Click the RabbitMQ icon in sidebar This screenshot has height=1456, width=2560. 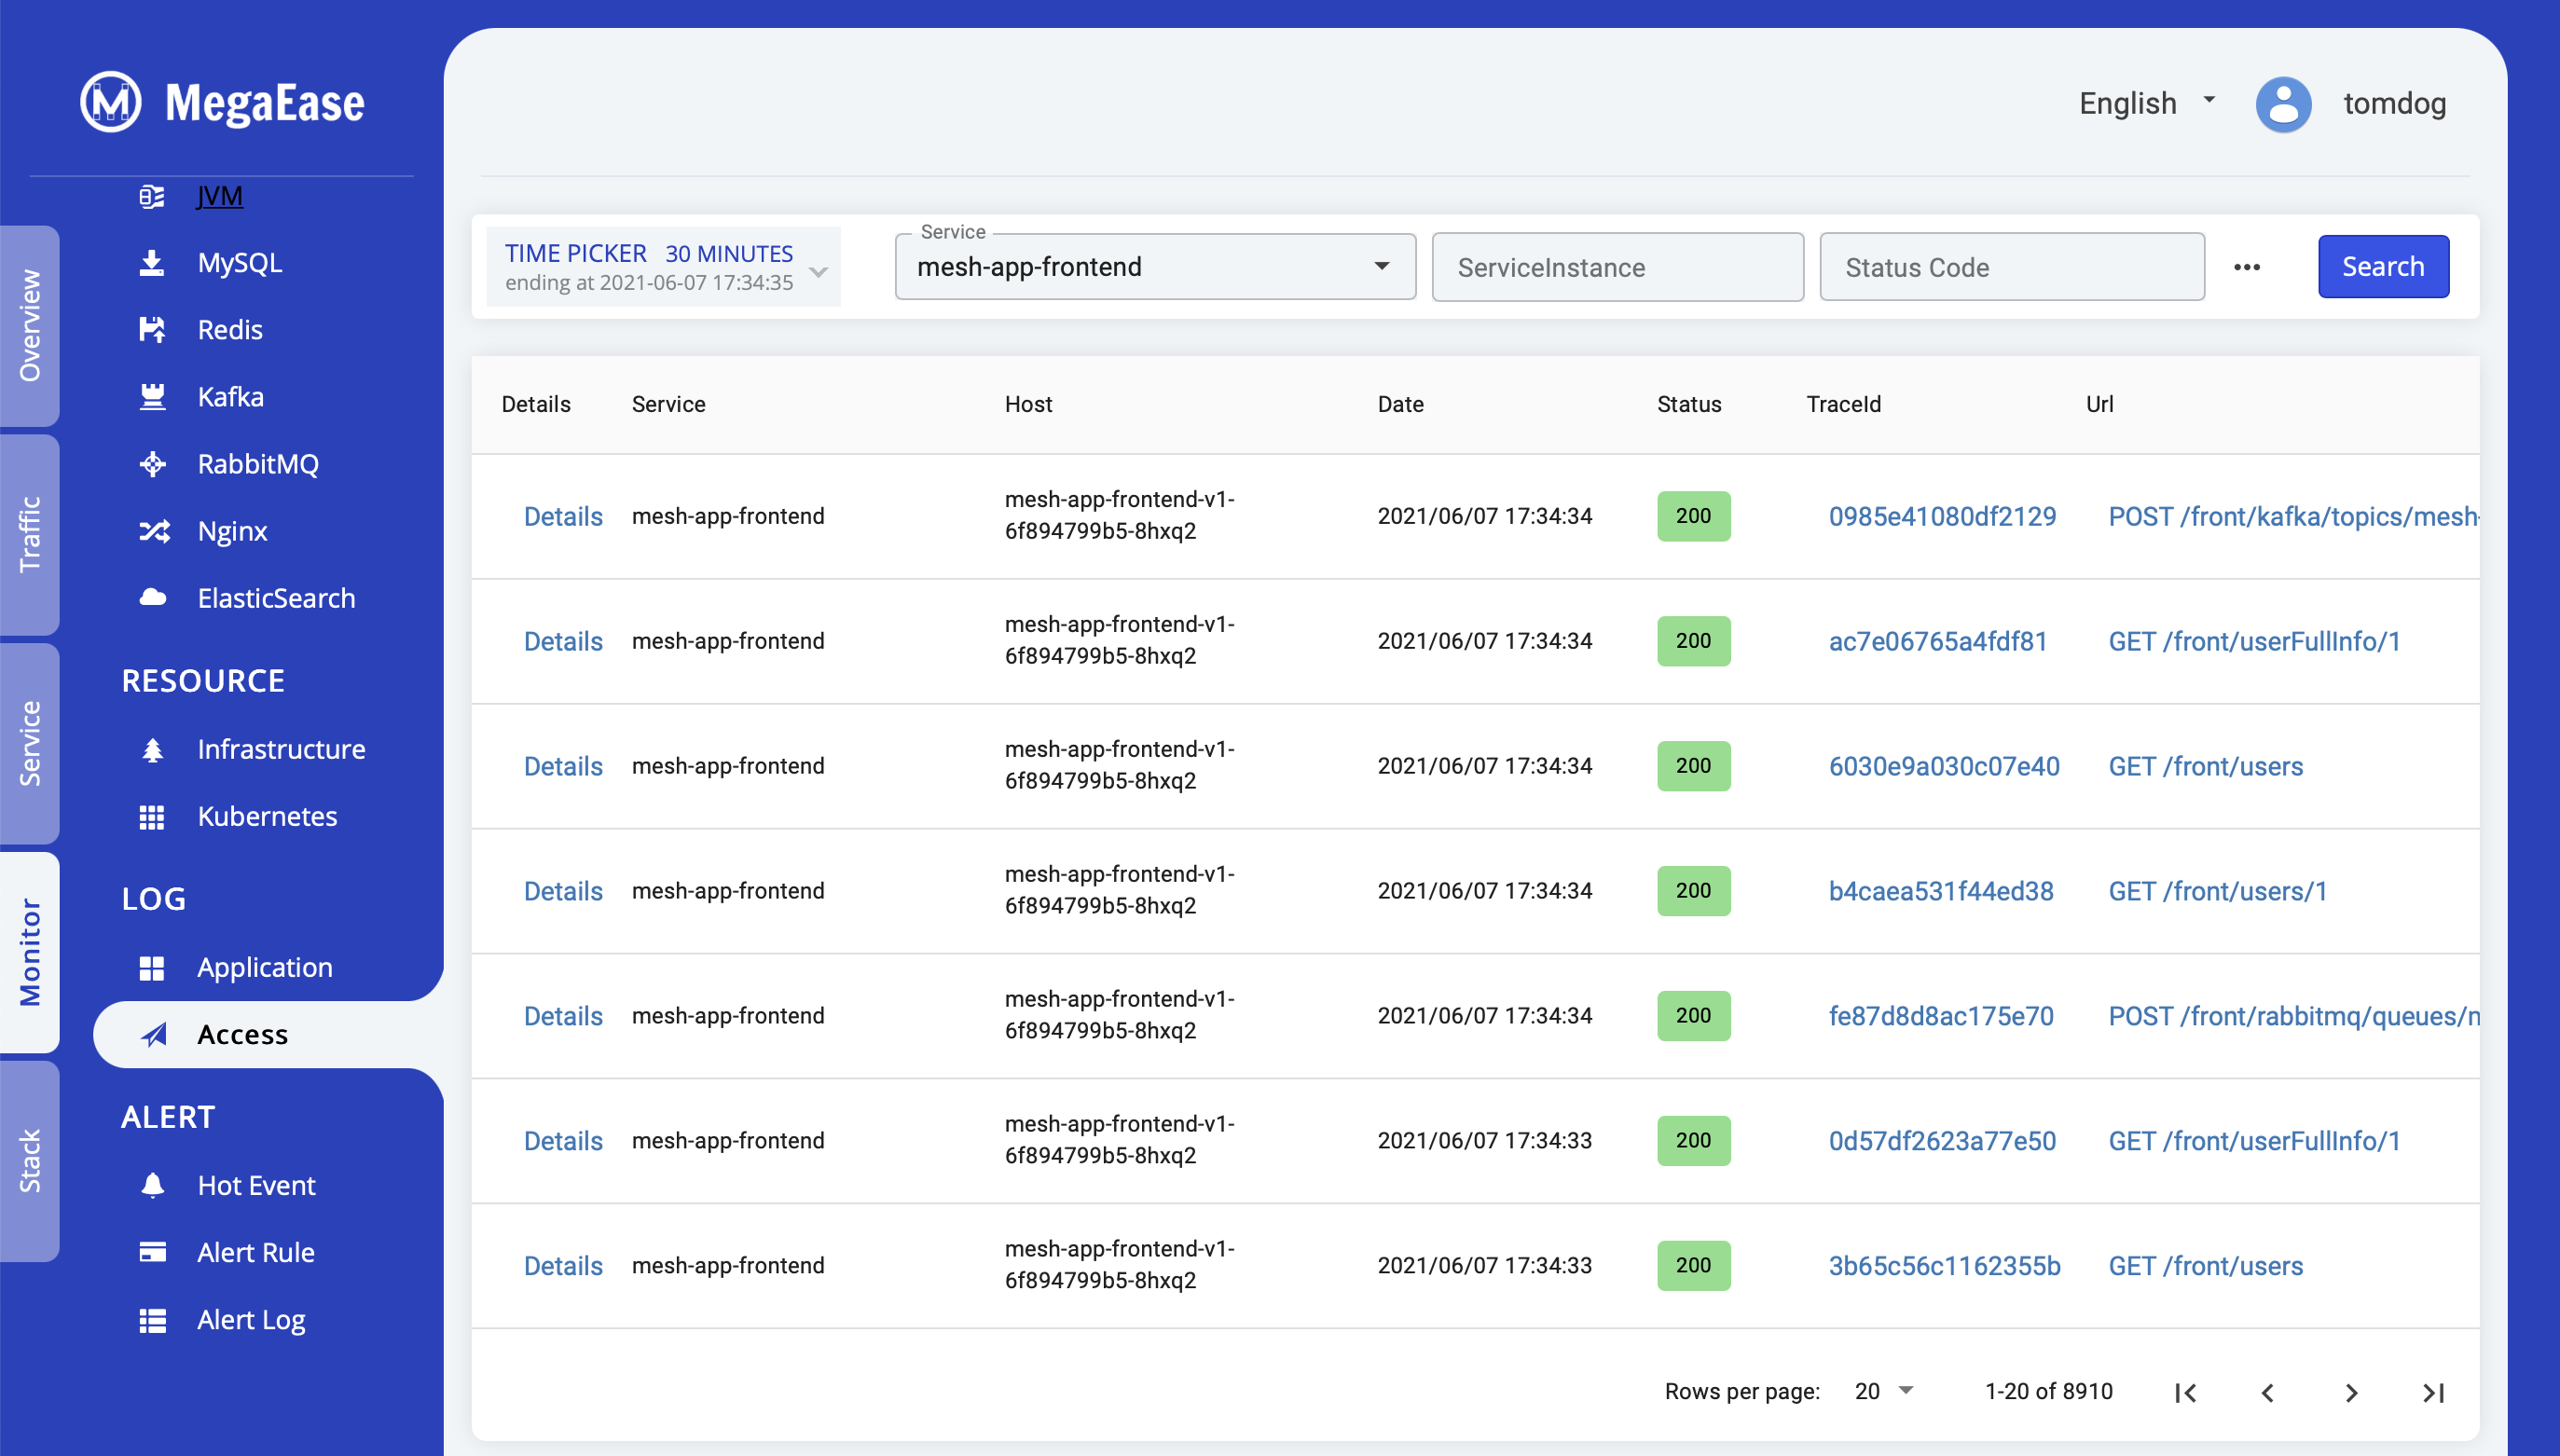[152, 464]
